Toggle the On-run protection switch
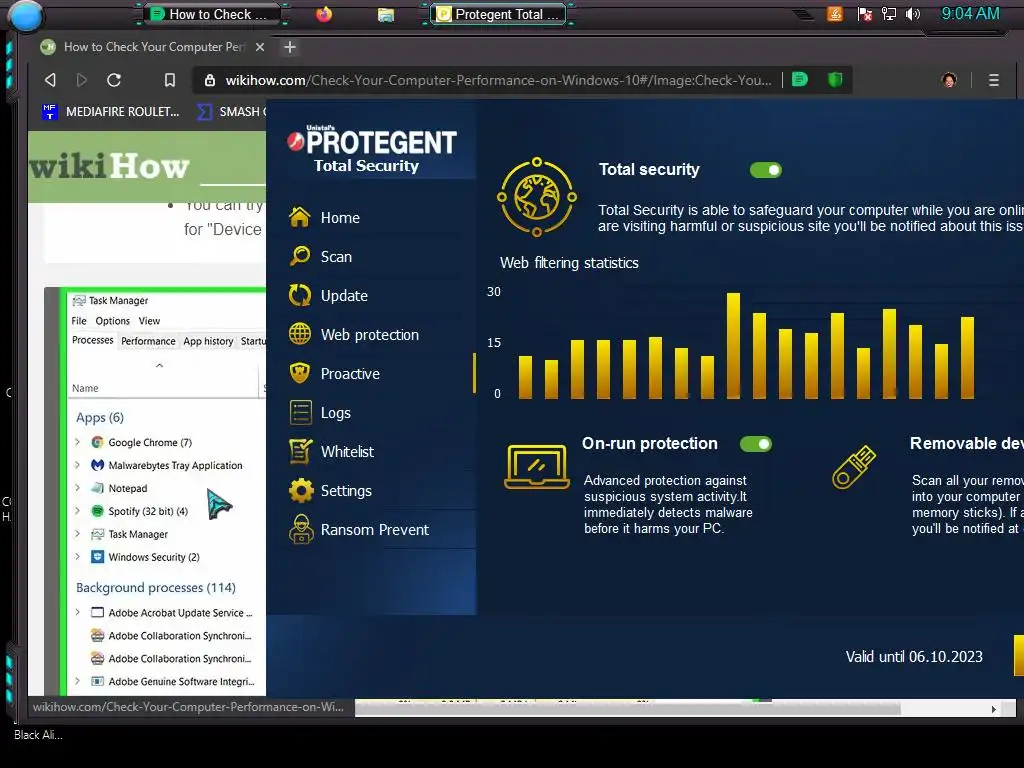Viewport: 1024px width, 768px height. (756, 444)
